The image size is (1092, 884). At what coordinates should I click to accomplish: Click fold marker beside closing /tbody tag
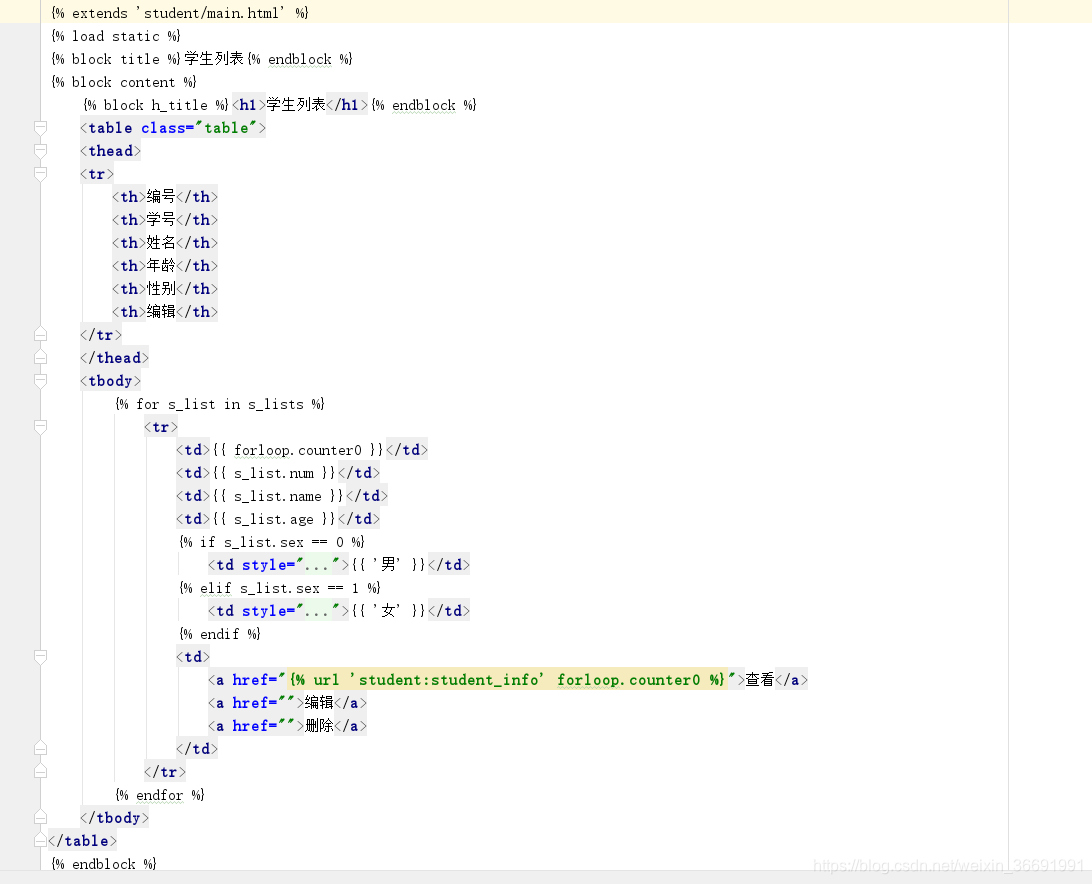[40, 817]
